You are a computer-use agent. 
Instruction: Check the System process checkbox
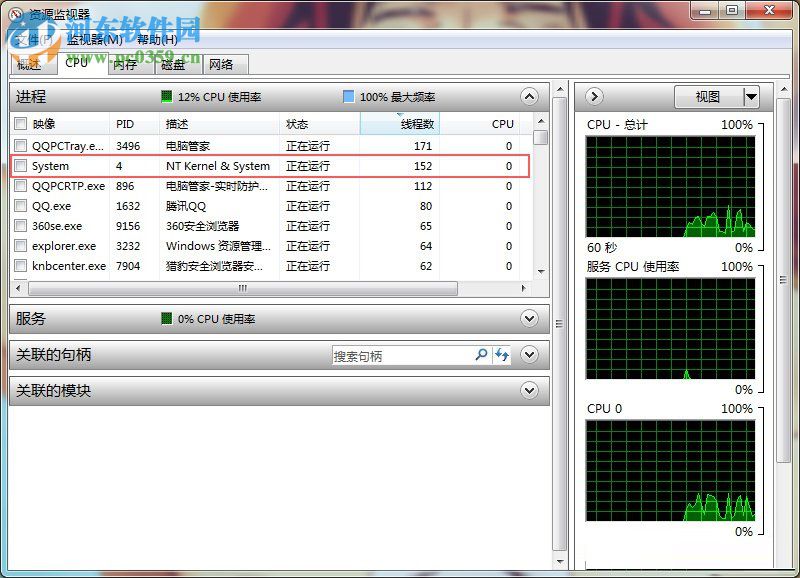pyautogui.click(x=20, y=166)
